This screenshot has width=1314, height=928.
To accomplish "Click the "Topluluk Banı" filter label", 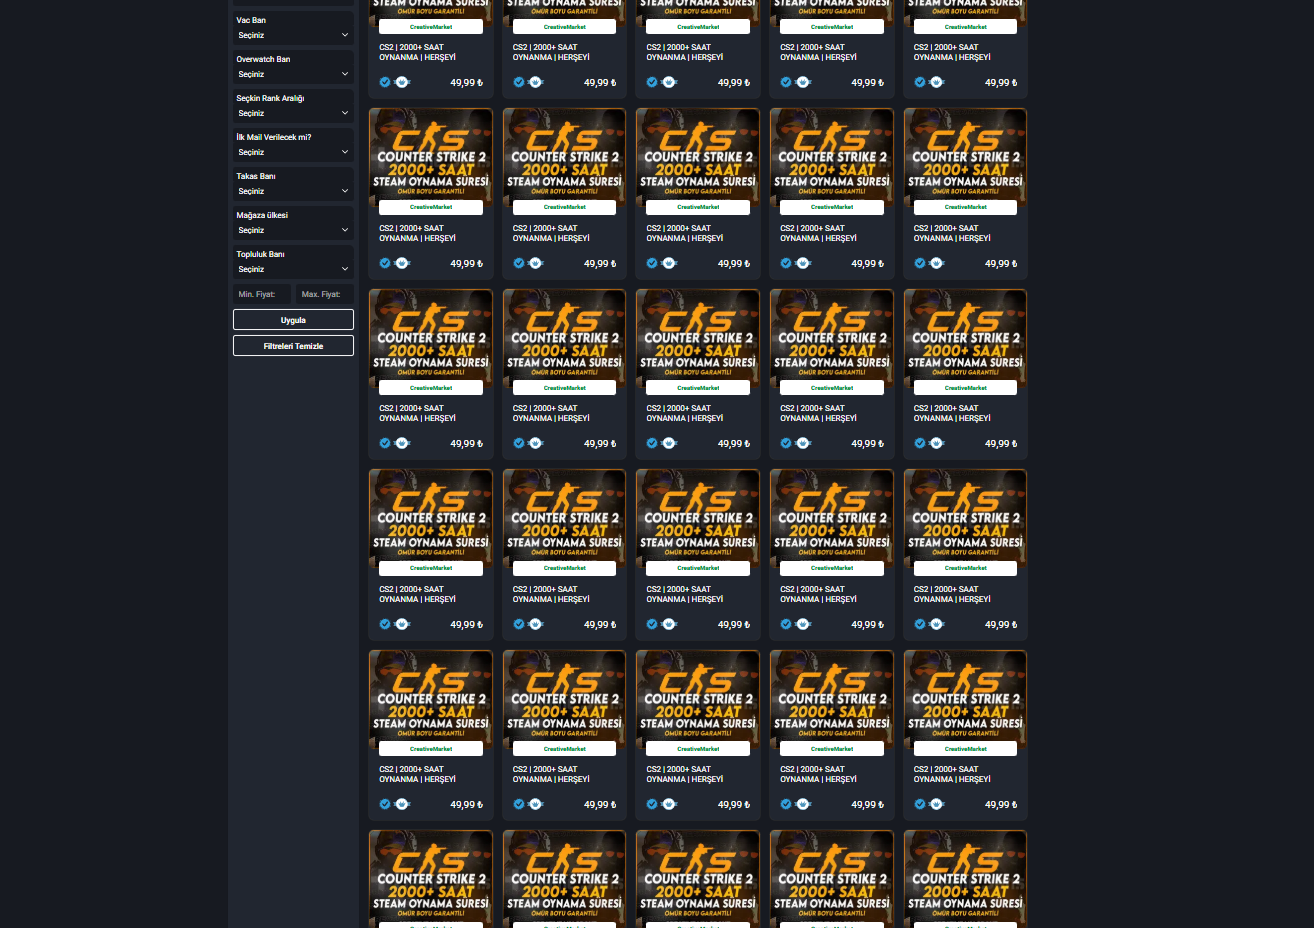I will (260, 254).
